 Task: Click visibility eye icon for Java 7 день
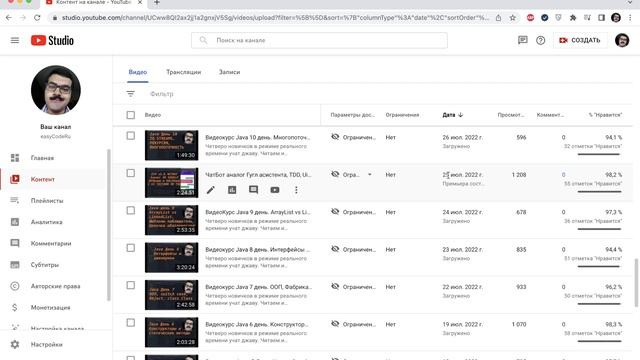335,287
